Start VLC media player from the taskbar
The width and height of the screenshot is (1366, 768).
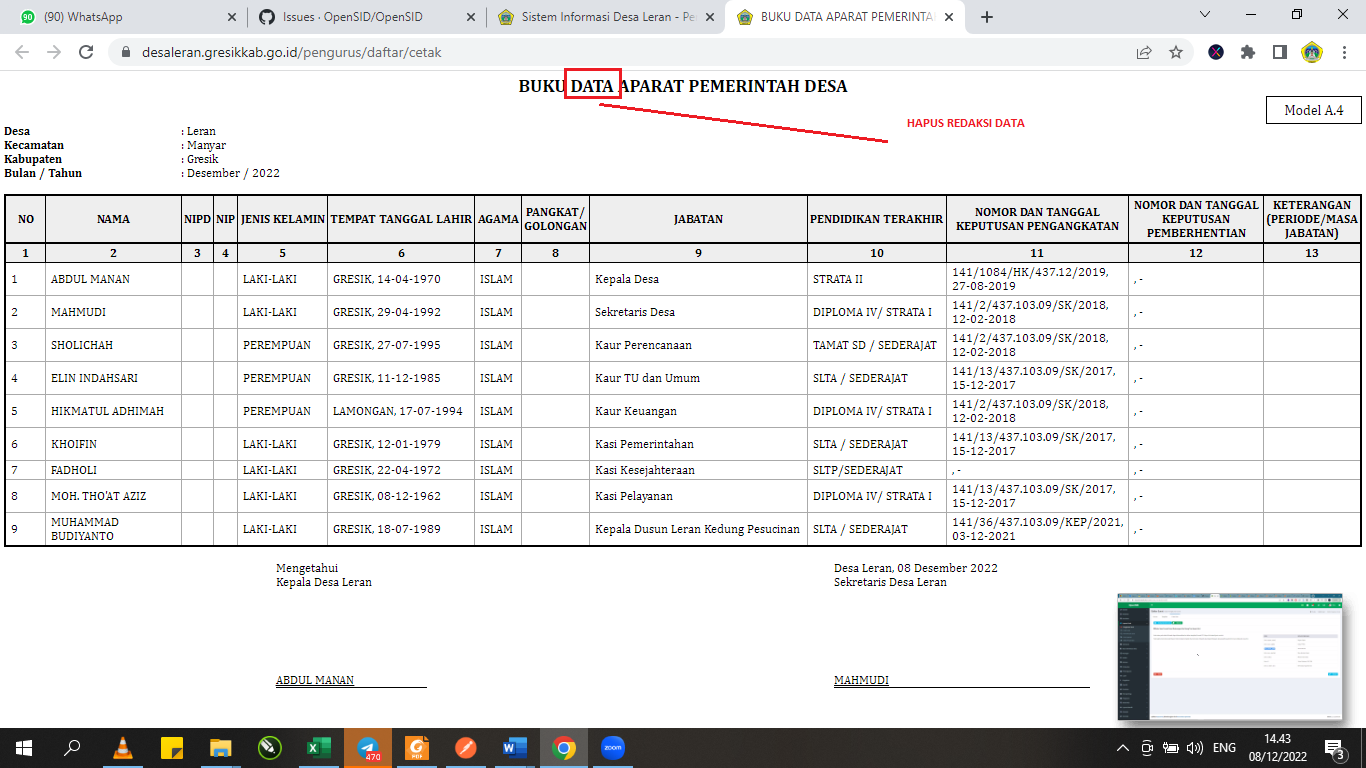point(122,747)
